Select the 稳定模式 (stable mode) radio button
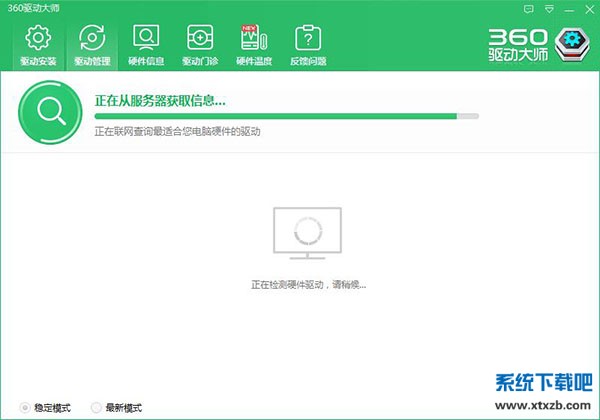 26,408
